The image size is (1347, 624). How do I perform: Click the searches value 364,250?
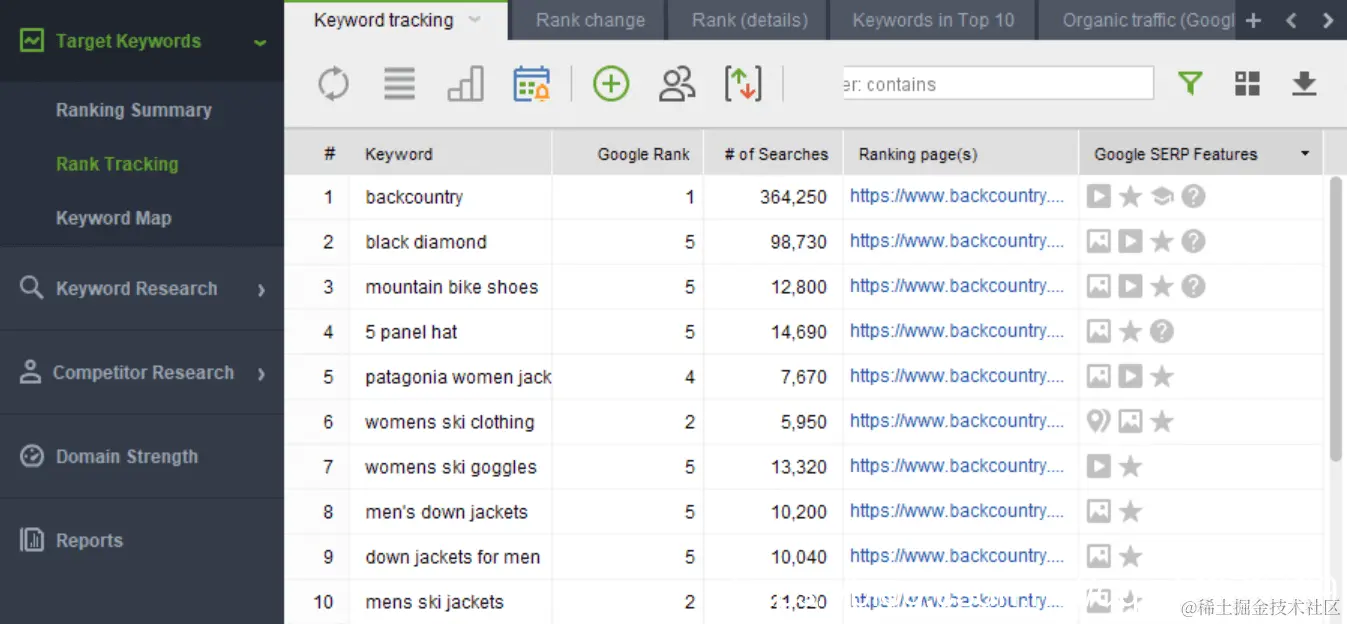coord(793,196)
